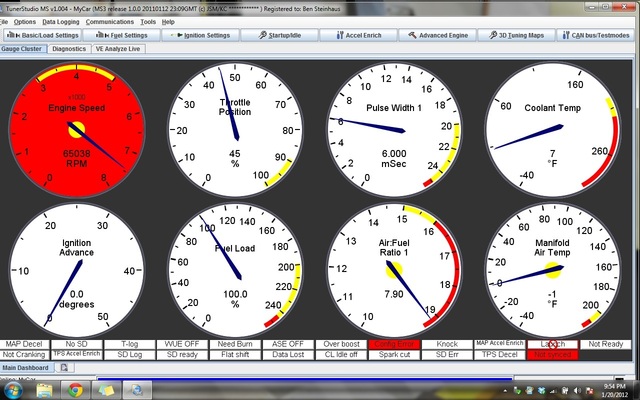Select the Main Dashboard bottom tab

click(26, 368)
